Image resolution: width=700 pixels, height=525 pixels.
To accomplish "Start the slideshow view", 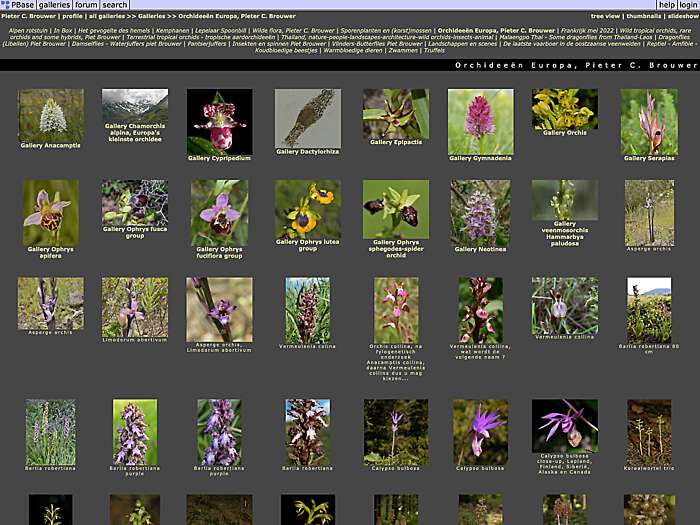I will click(683, 16).
